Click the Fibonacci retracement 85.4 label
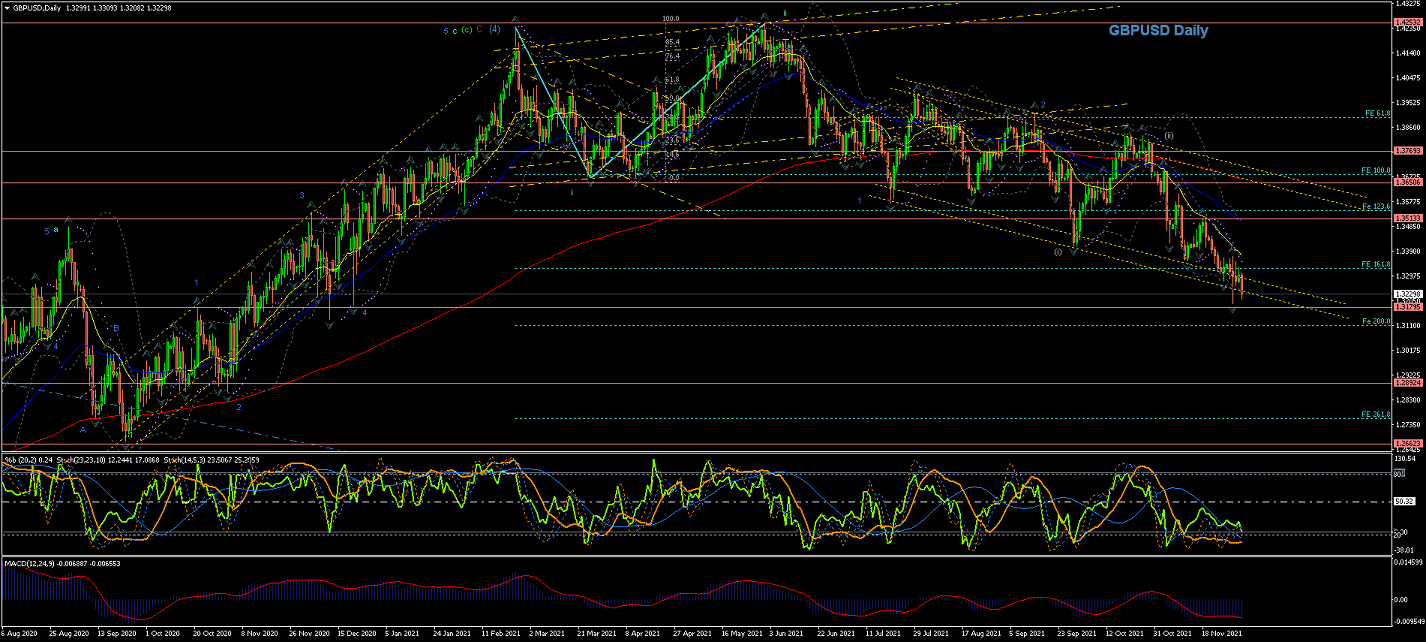 click(672, 43)
